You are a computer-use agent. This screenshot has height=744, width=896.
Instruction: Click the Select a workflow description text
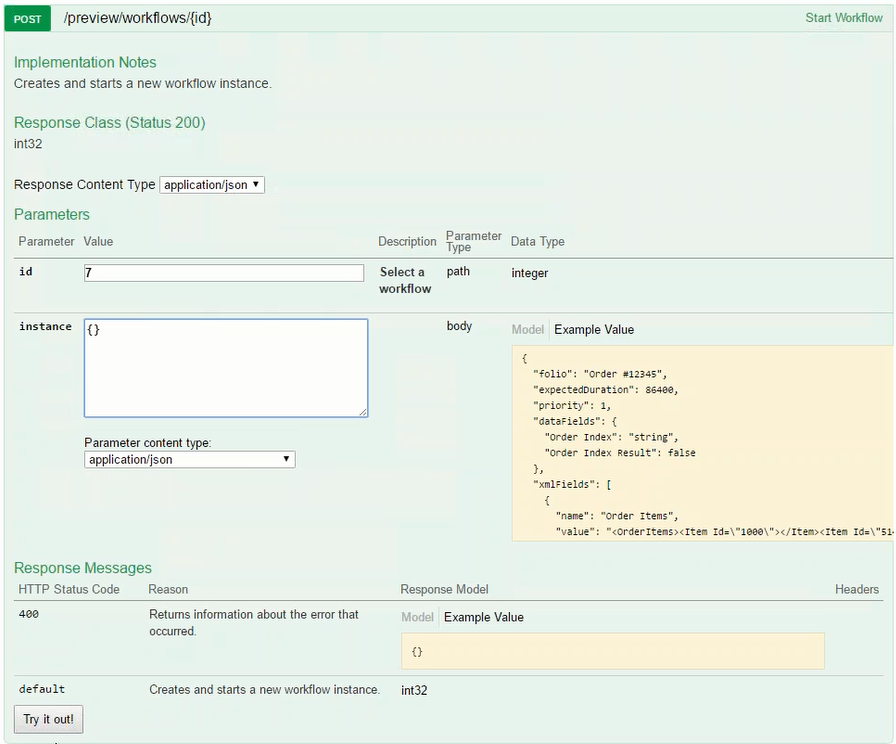pos(404,280)
